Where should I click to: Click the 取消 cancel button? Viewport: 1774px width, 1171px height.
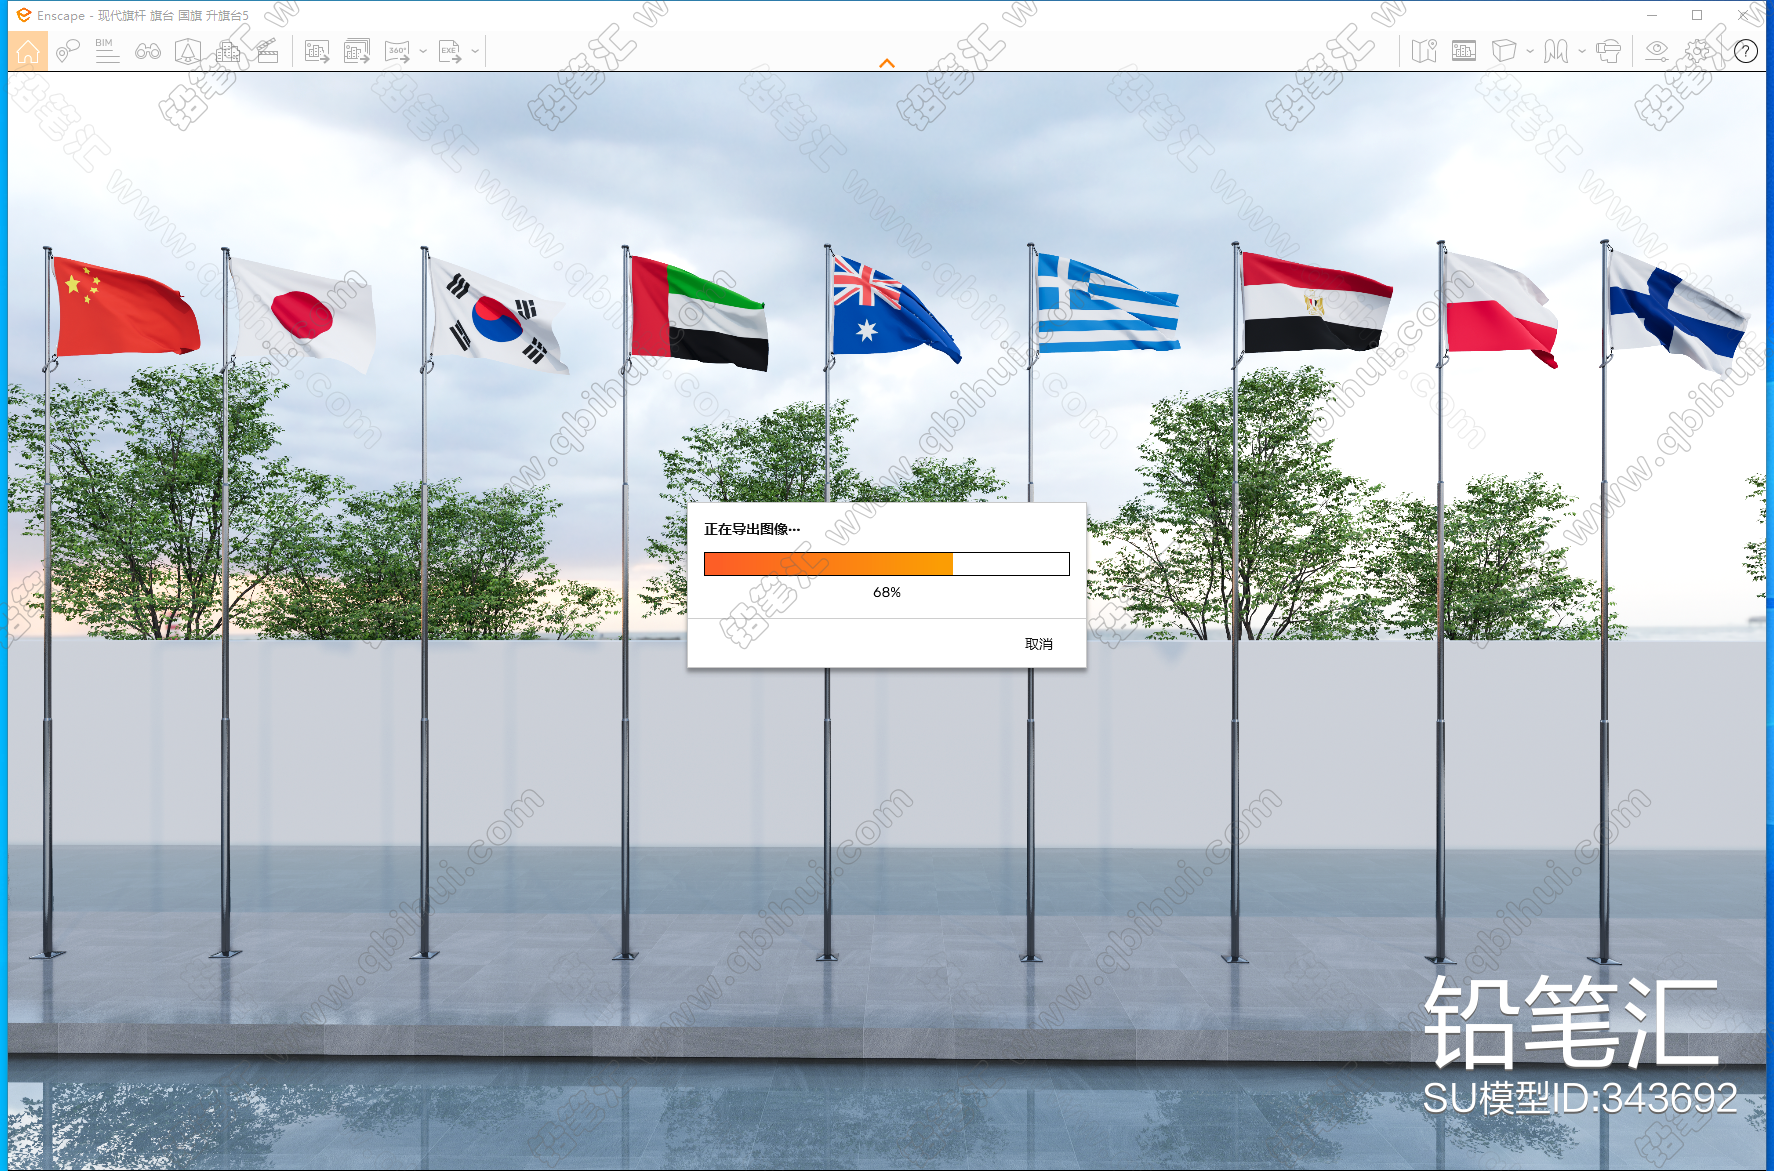(1039, 644)
